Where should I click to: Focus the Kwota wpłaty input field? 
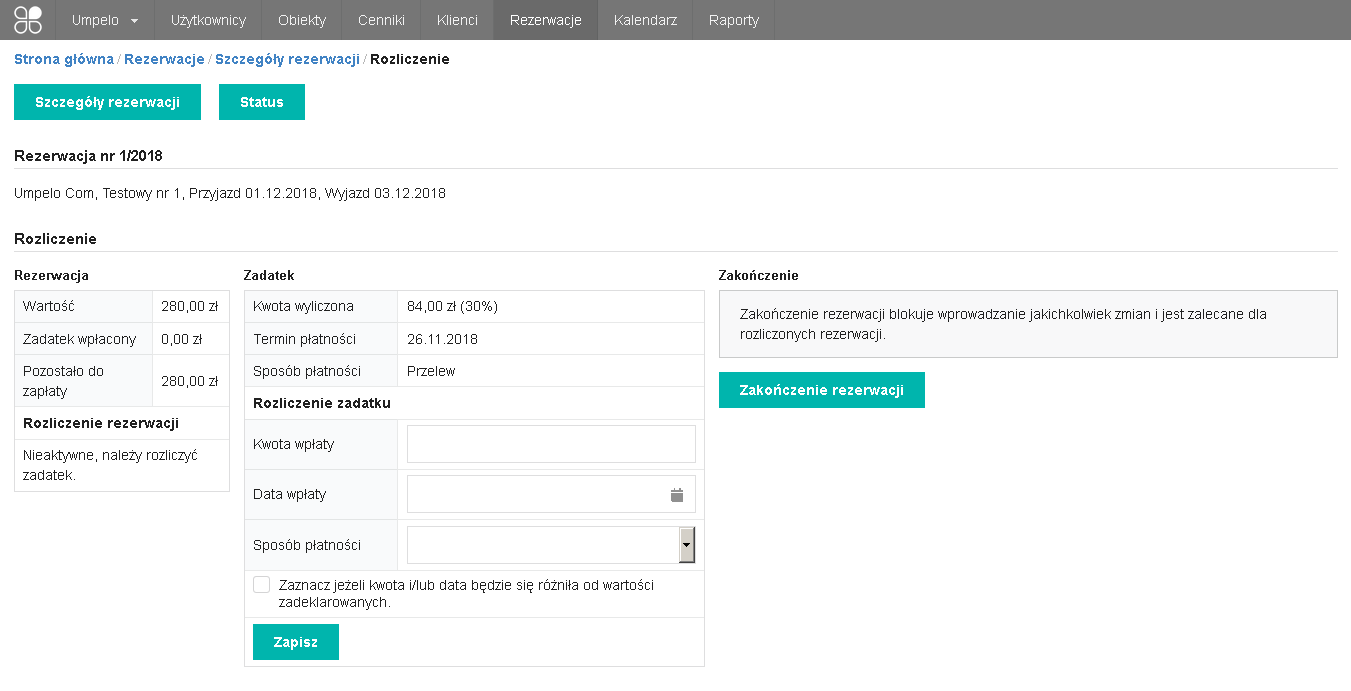(x=551, y=444)
